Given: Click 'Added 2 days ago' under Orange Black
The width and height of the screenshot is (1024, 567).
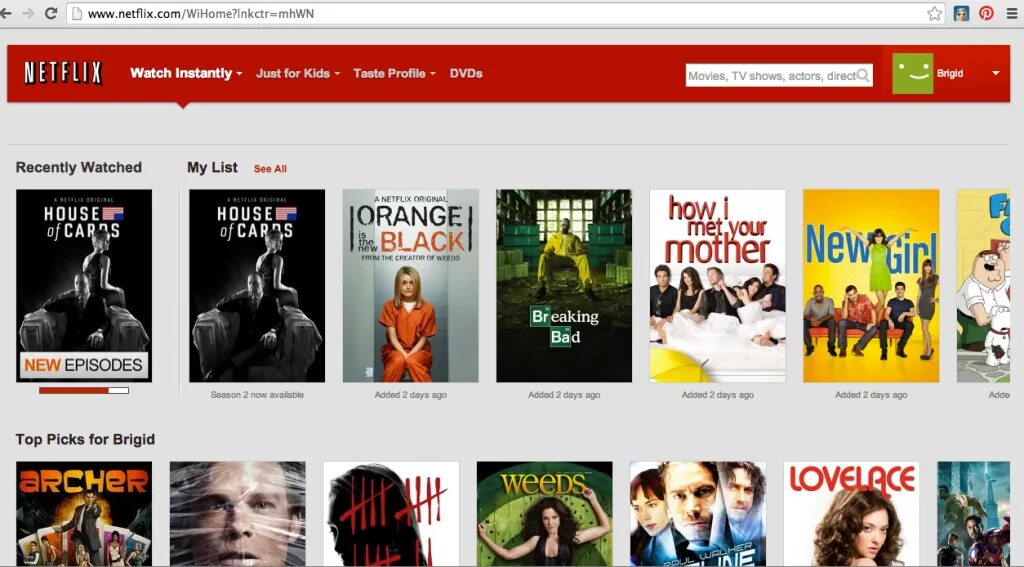Looking at the screenshot, I should [x=411, y=395].
